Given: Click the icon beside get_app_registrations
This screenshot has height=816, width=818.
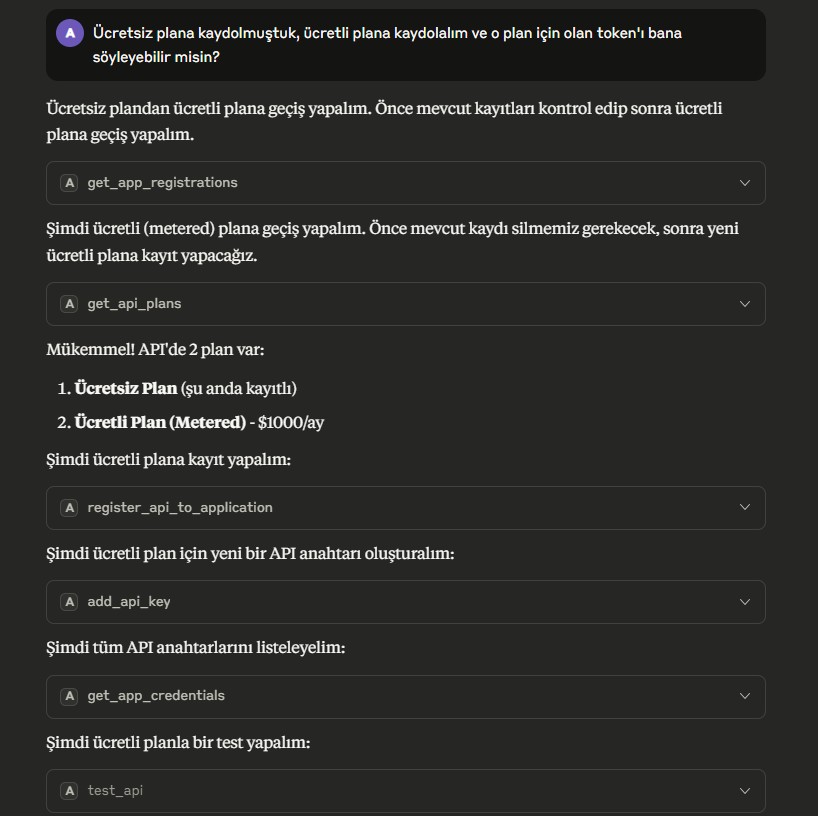Looking at the screenshot, I should click(69, 183).
